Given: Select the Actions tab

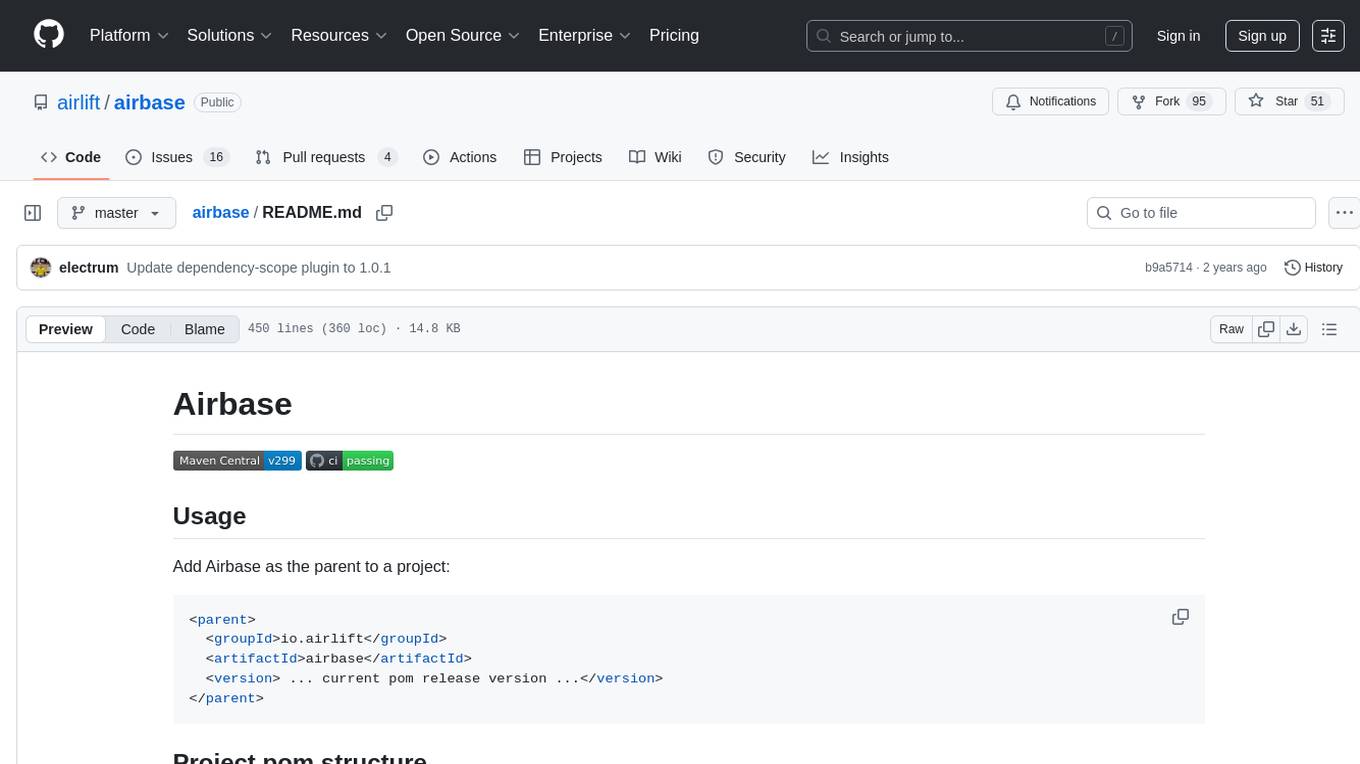Looking at the screenshot, I should 460,157.
